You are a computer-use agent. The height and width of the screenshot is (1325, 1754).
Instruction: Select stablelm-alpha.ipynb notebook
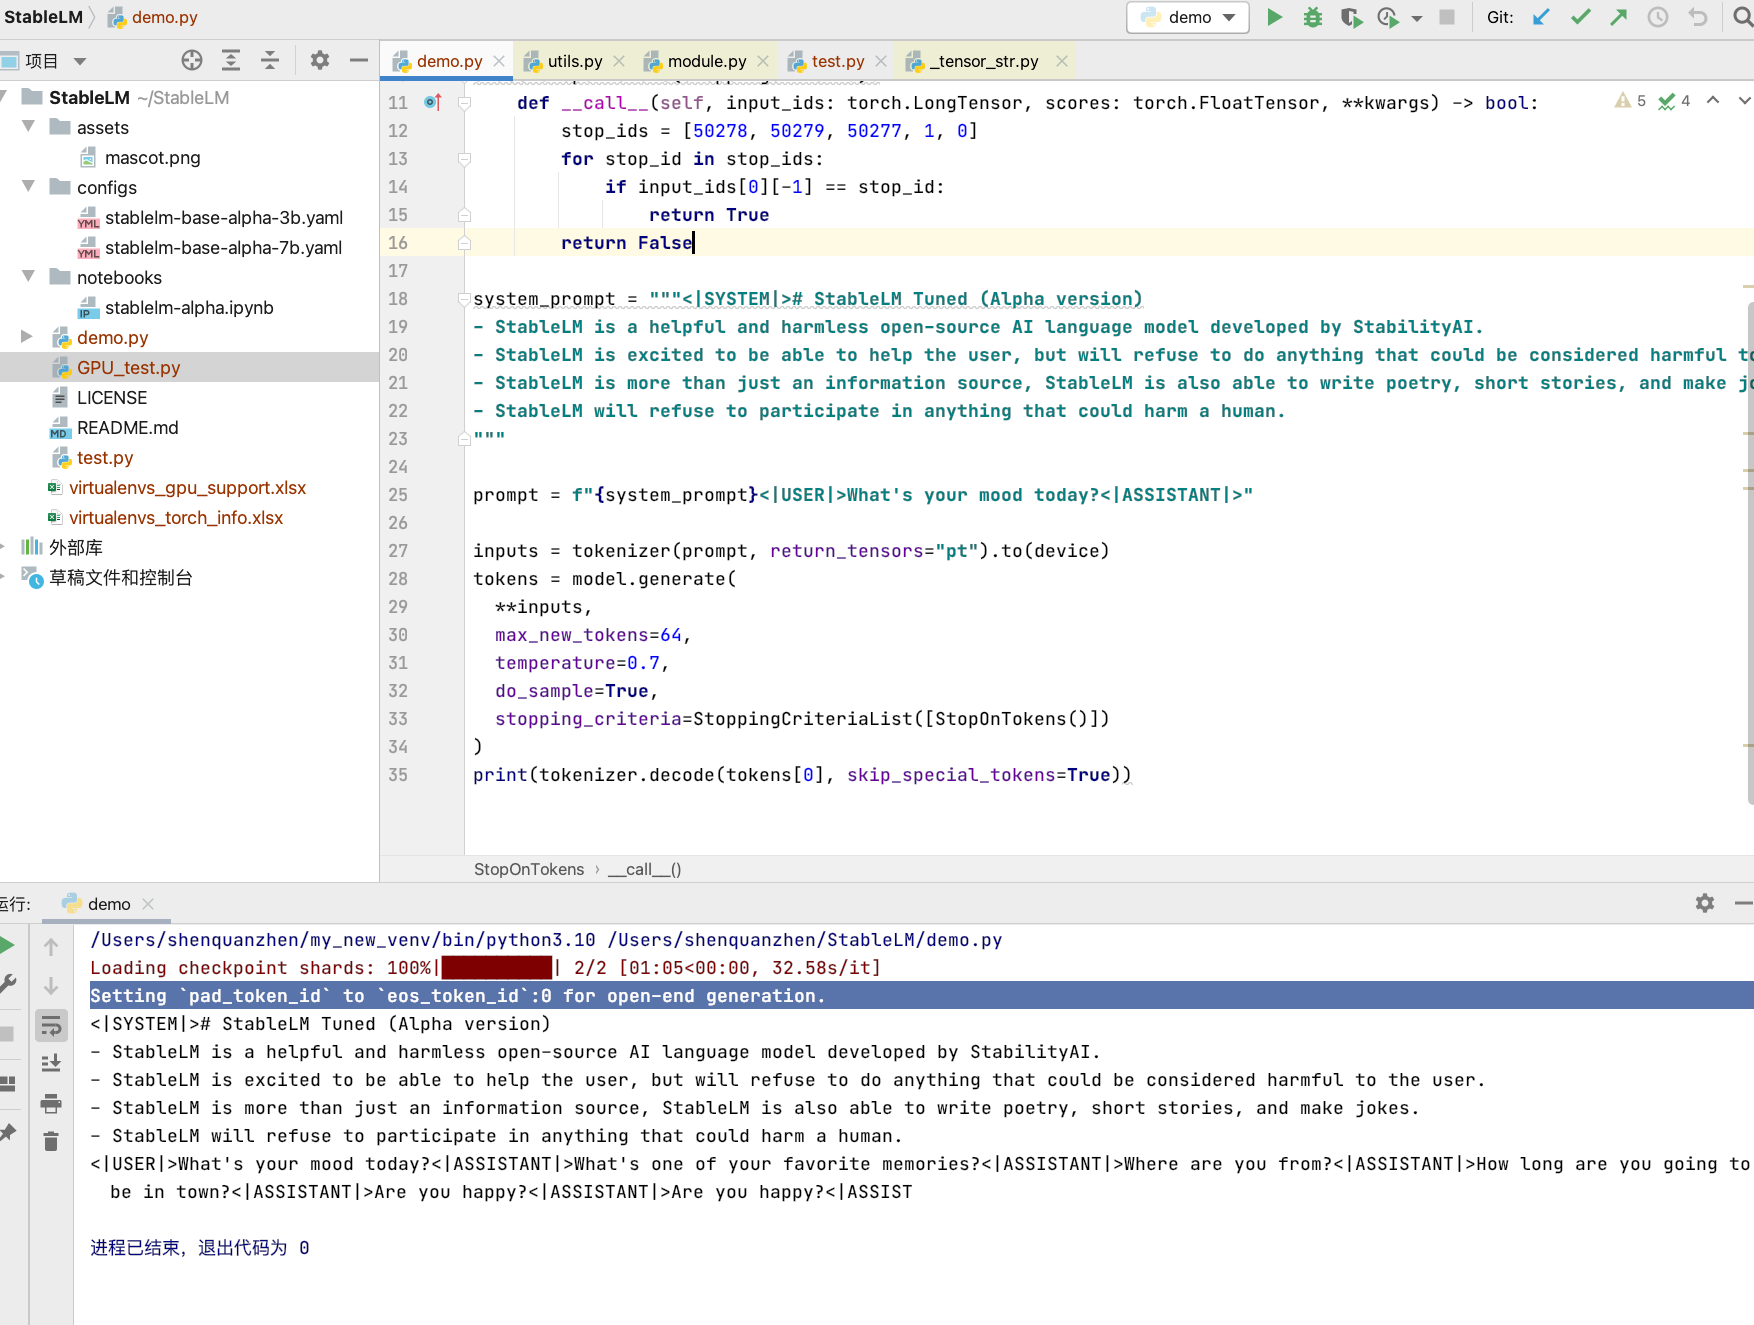[189, 307]
